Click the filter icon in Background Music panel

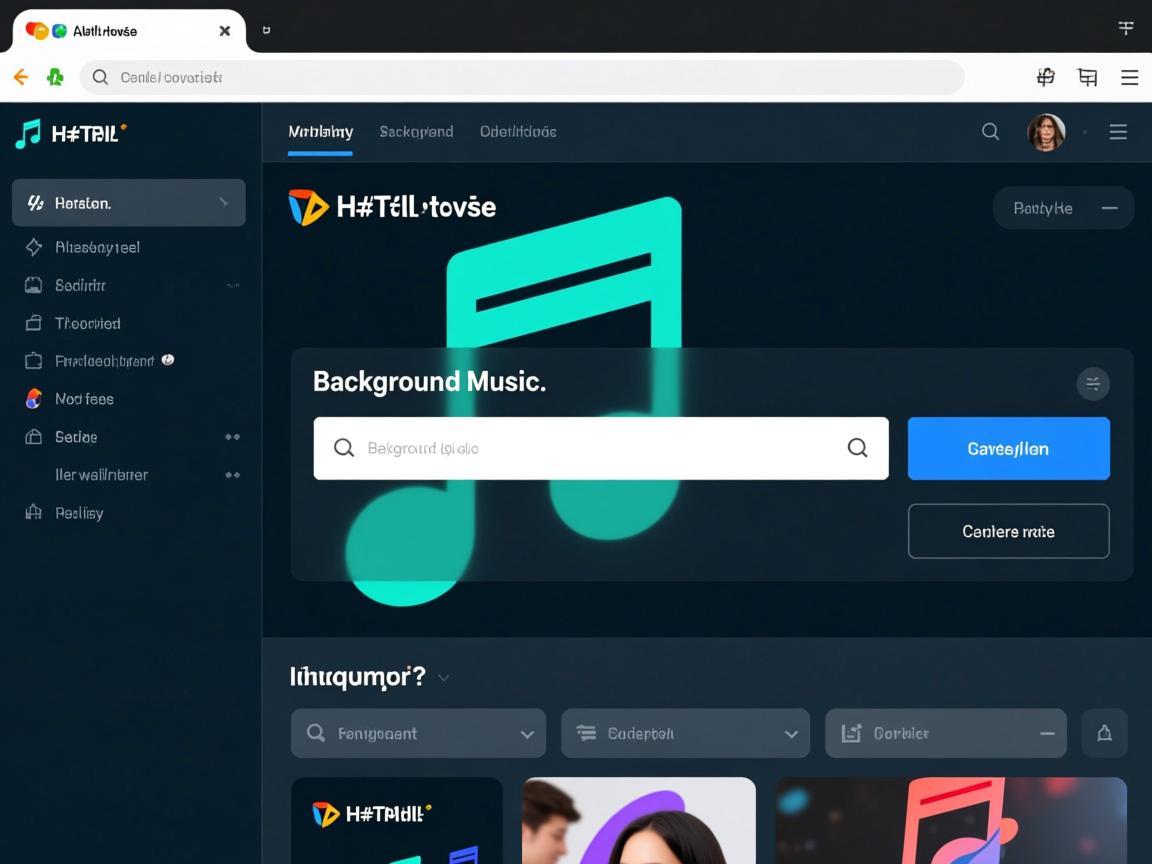pyautogui.click(x=1092, y=383)
